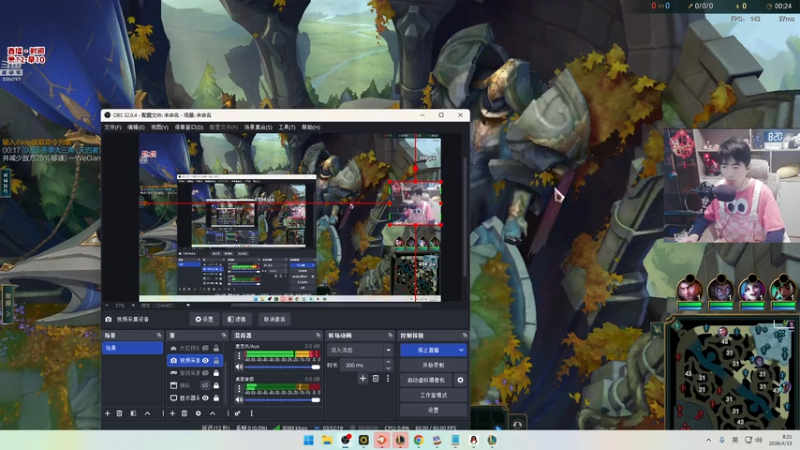Open 设置 in the controls panel
Viewport: 800px width, 450px height.
coord(433,410)
